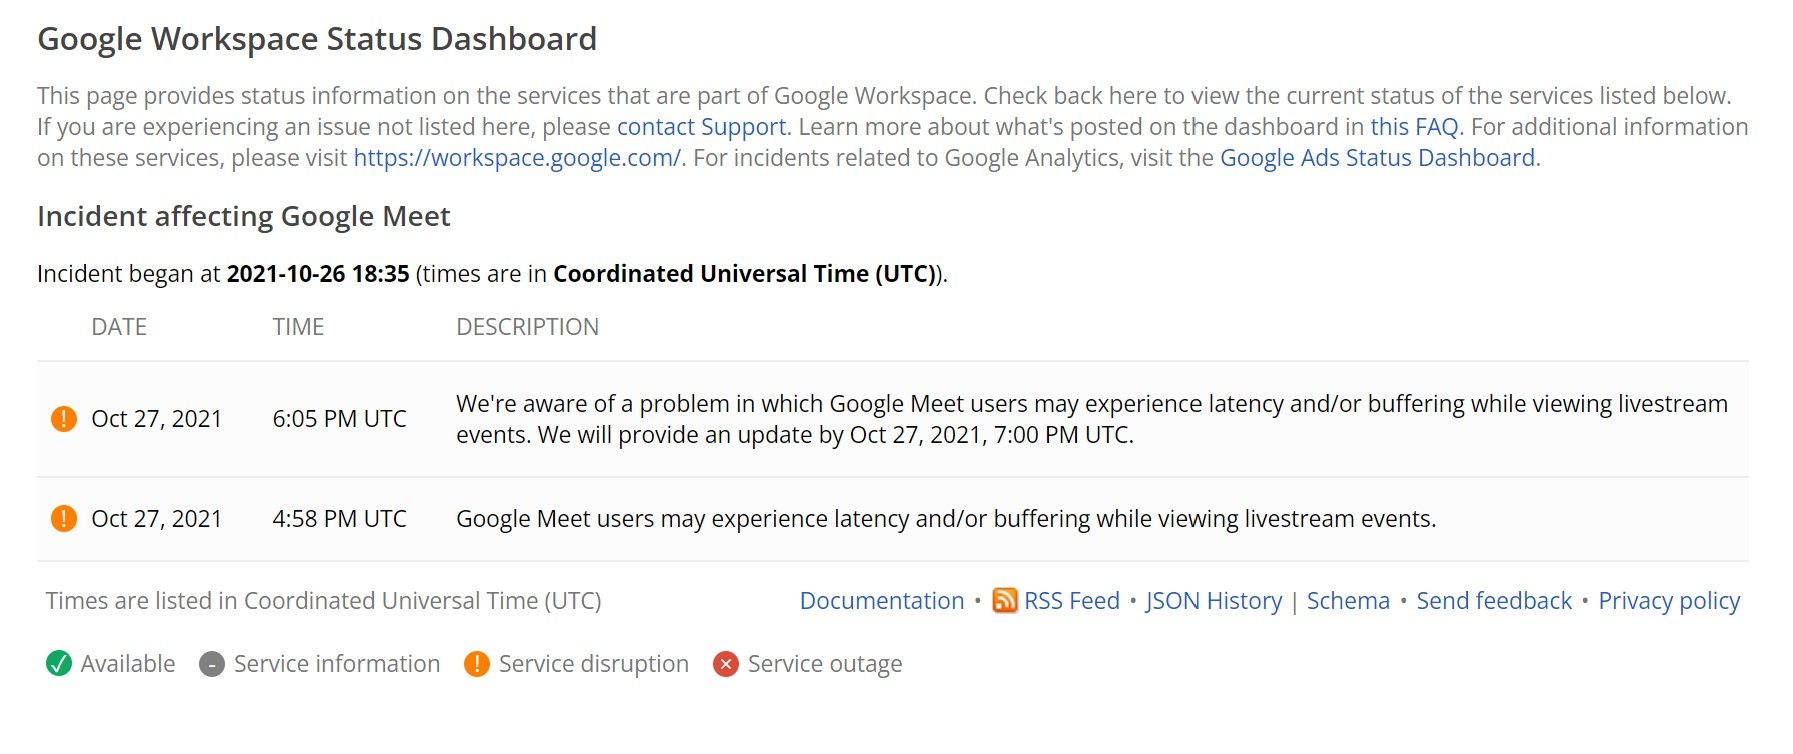The image size is (1793, 754).
Task: Select the DATE column header
Action: [118, 326]
